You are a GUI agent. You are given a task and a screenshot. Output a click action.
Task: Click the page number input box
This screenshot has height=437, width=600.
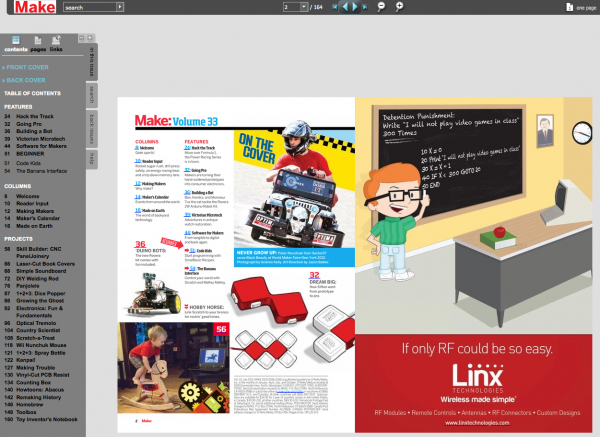[x=292, y=7]
